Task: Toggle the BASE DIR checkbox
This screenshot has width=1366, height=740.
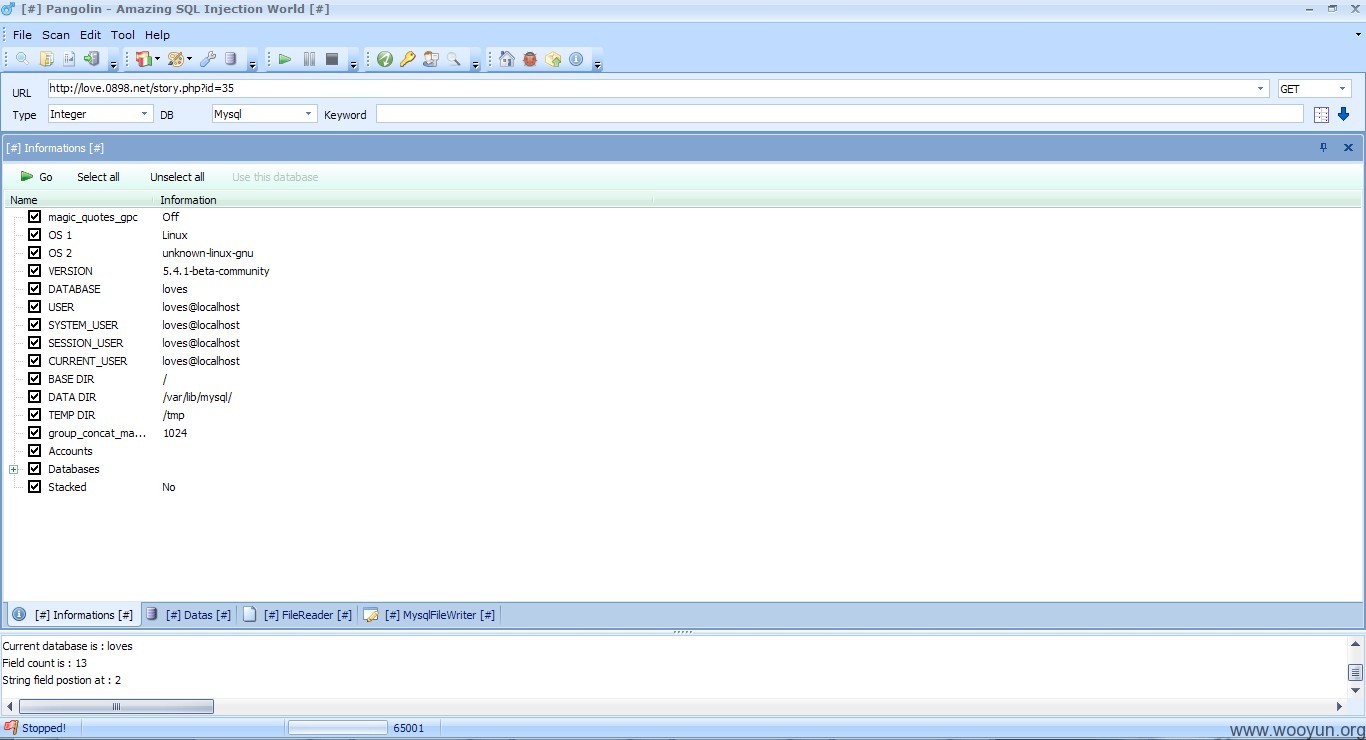Action: point(35,379)
